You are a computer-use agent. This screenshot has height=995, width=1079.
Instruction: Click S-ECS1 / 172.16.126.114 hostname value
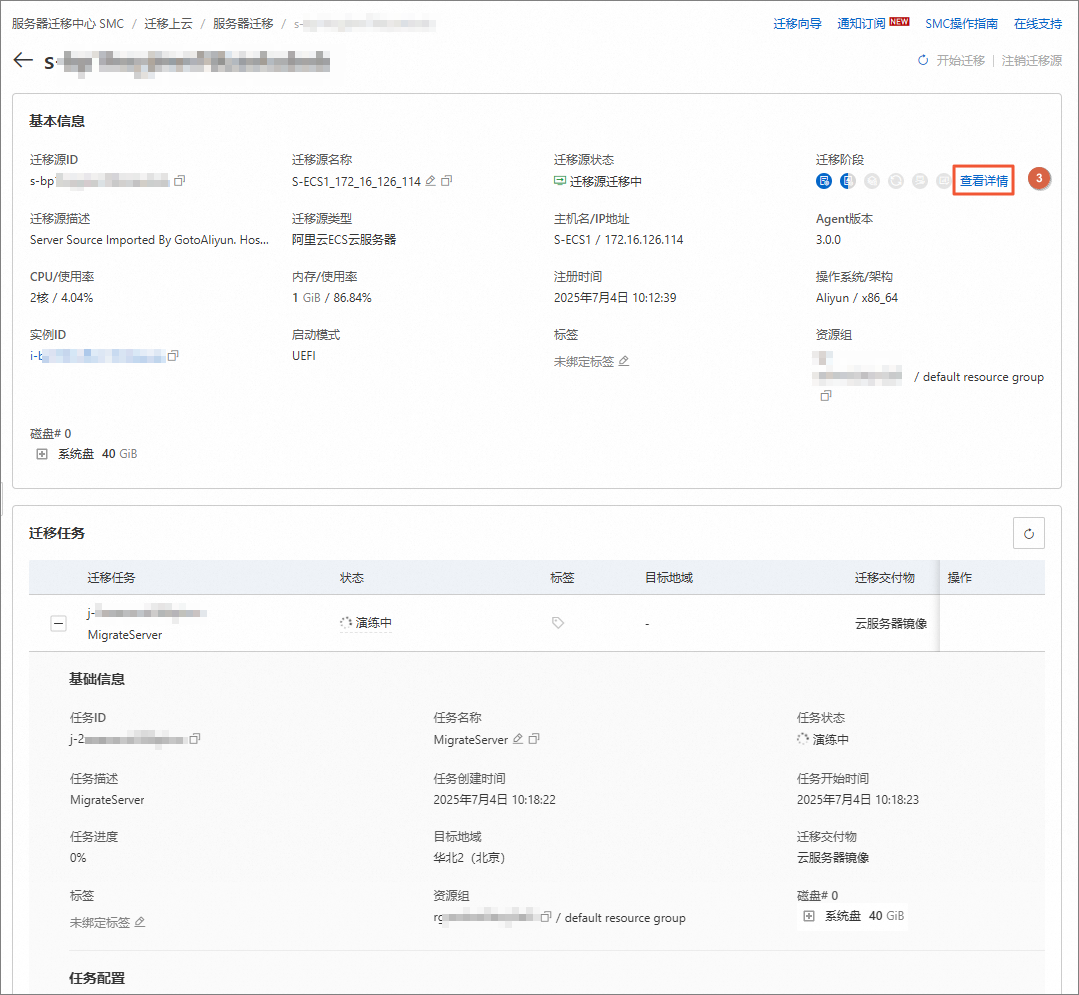619,239
